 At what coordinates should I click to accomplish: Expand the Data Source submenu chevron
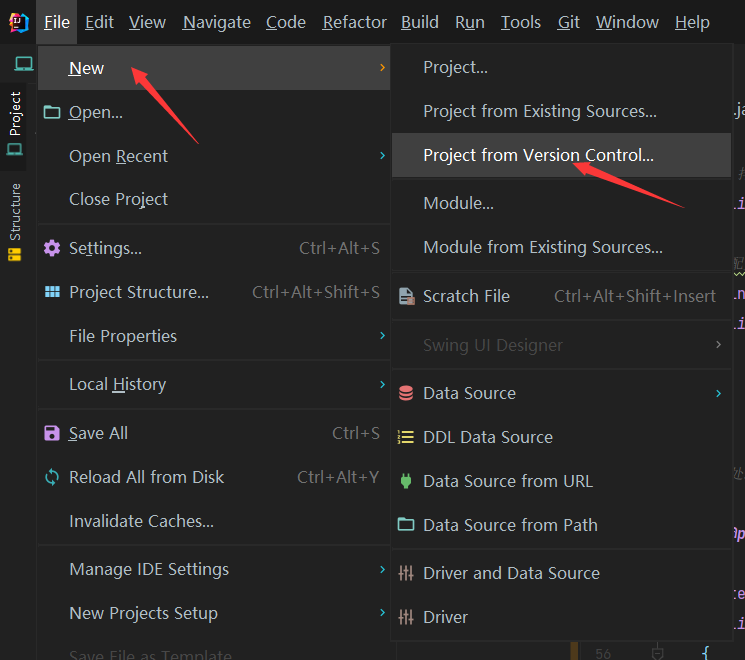(x=718, y=393)
